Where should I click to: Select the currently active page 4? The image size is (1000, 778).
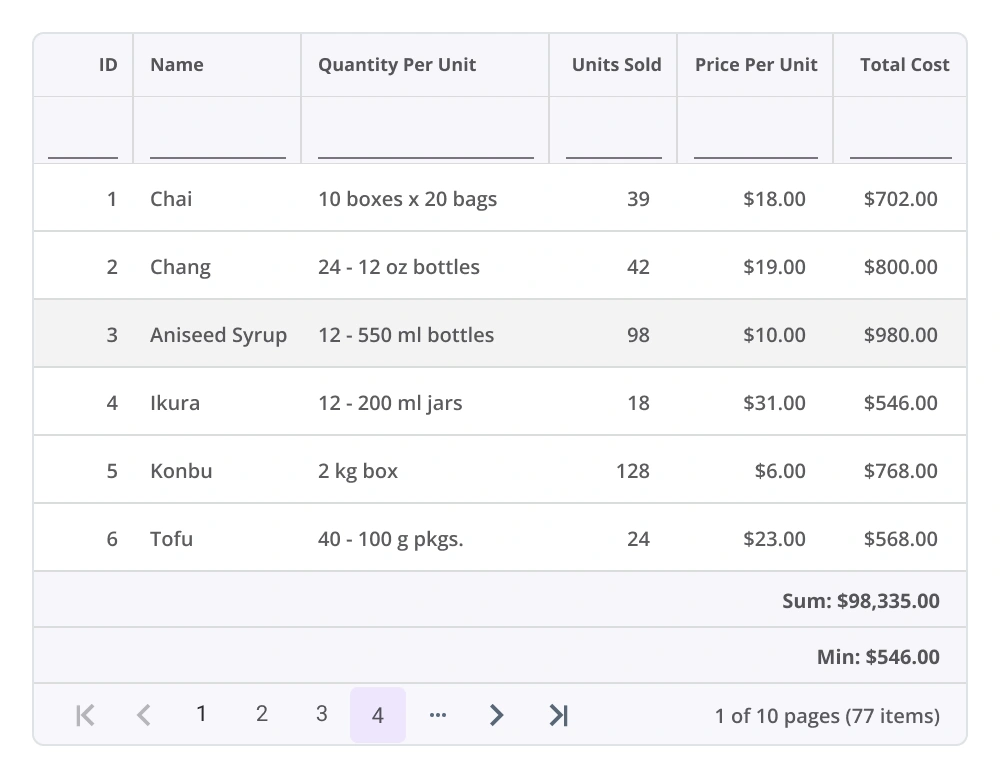[378, 715]
